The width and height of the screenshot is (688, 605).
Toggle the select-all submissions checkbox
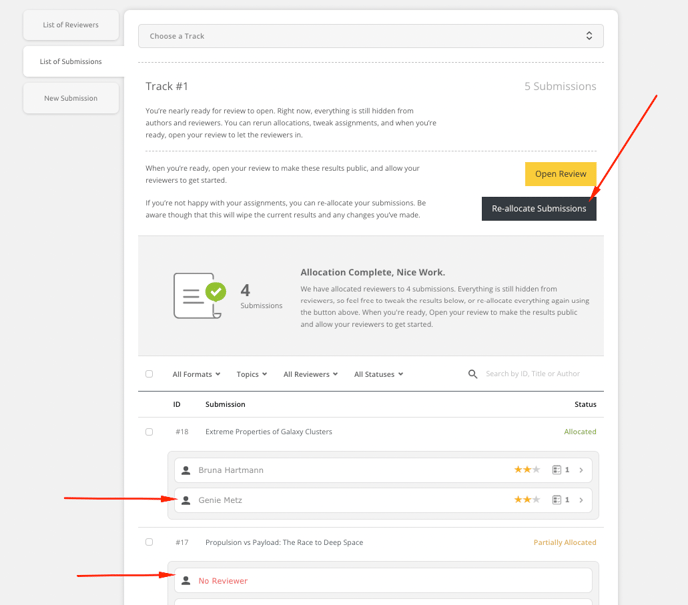149,374
